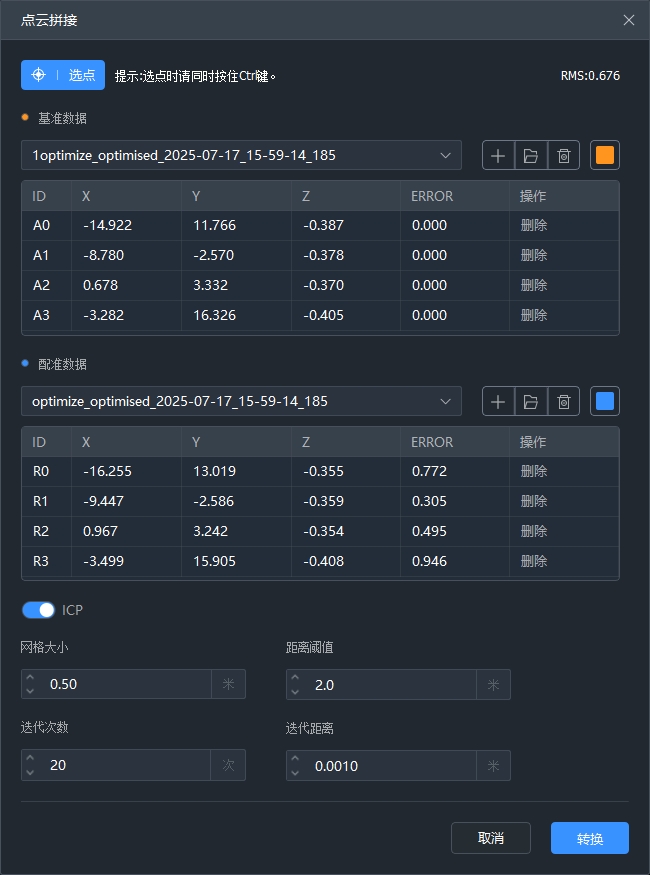Toggle the ICP switch off

pos(39,610)
